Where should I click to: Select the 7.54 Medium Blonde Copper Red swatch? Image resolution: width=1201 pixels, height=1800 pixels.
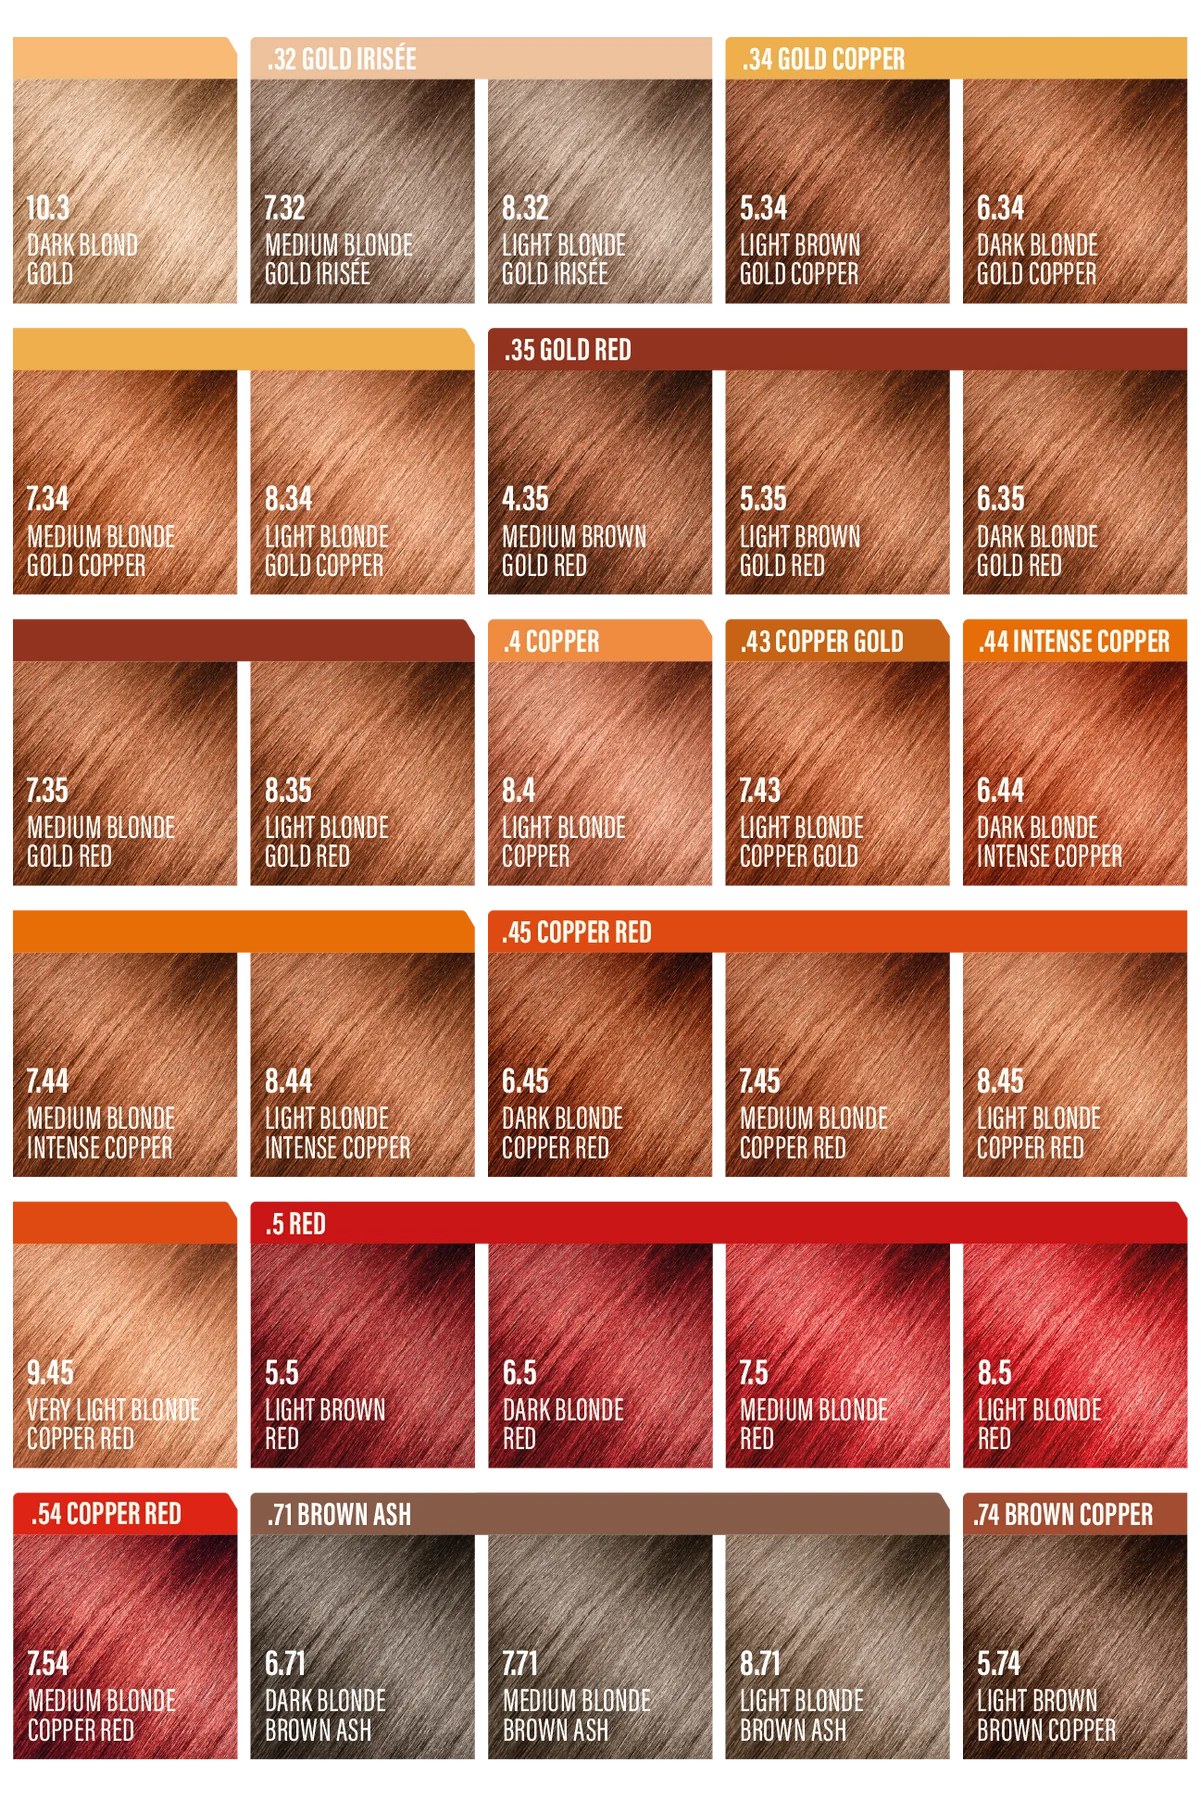point(125,1647)
